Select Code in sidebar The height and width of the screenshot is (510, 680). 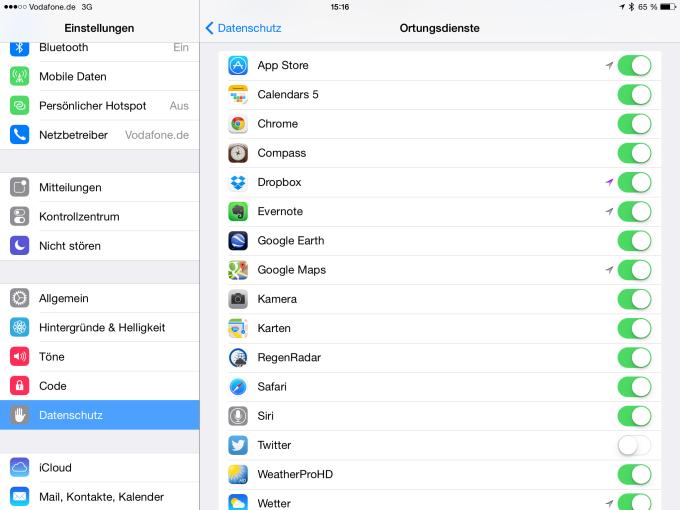pyautogui.click(x=100, y=386)
